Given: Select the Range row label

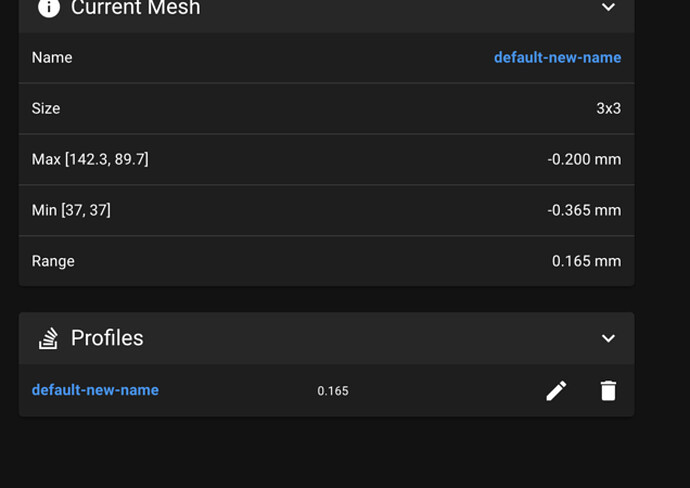Looking at the screenshot, I should tap(53, 261).
